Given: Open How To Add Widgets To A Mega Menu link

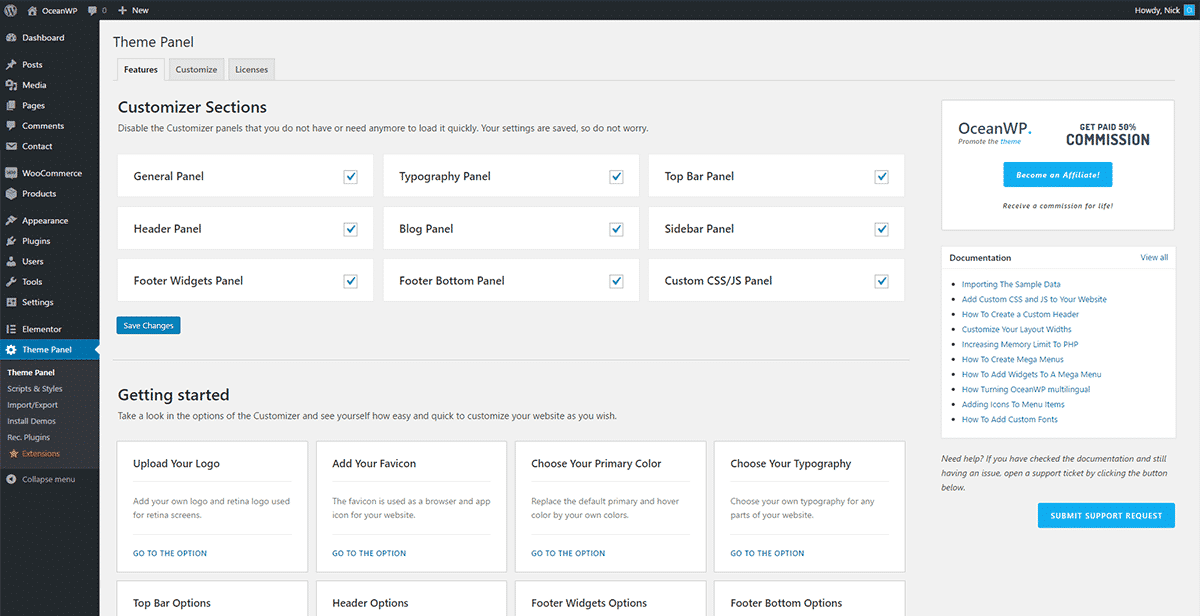Looking at the screenshot, I should click(1031, 375).
